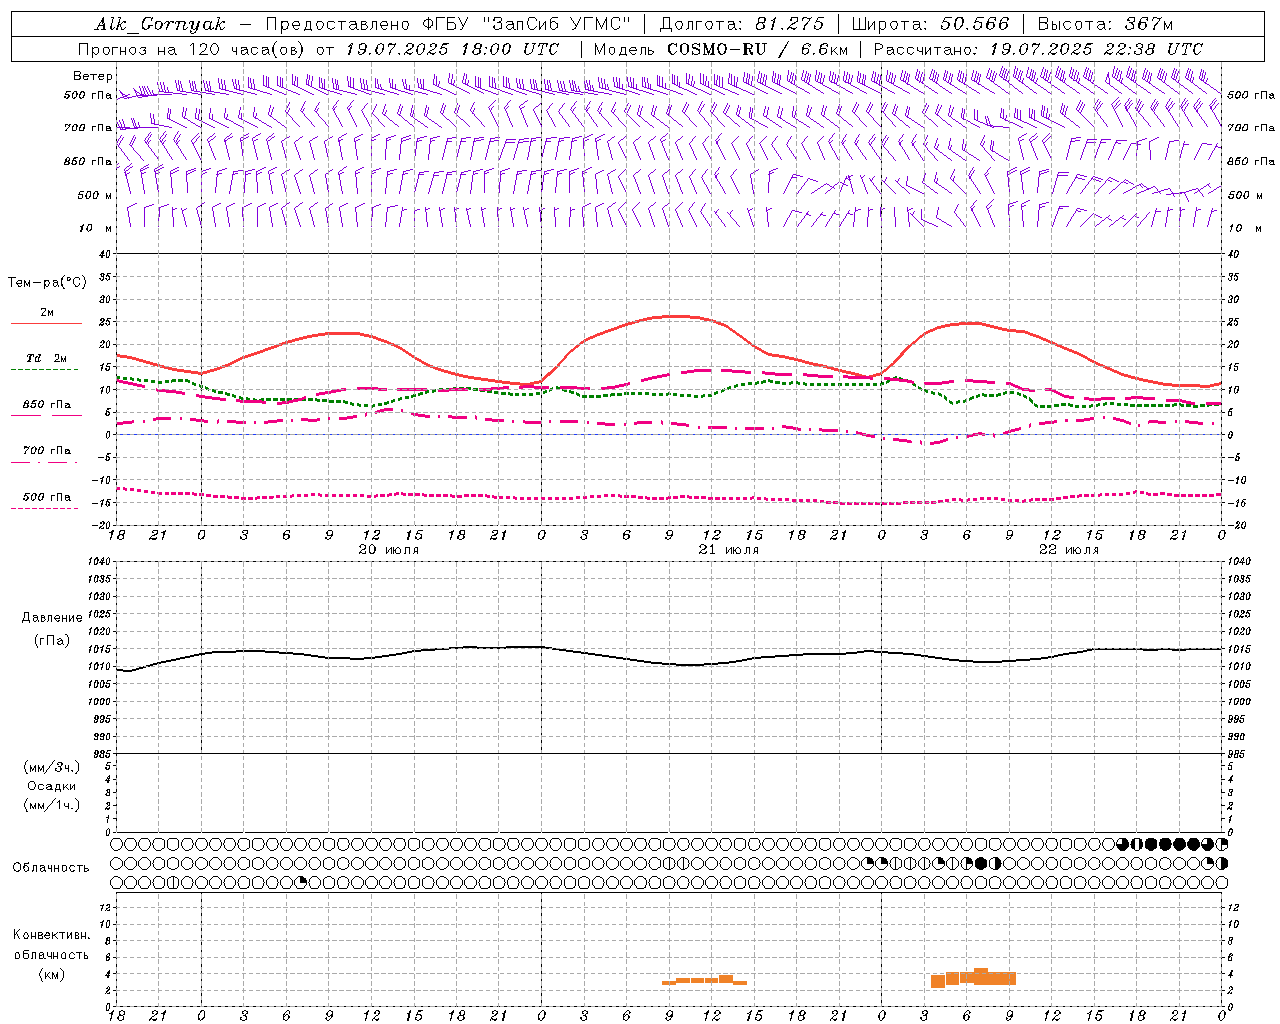Click the 'Тем-ра(°C)' temperature panel title
The image size is (1280, 1024).
47,283
